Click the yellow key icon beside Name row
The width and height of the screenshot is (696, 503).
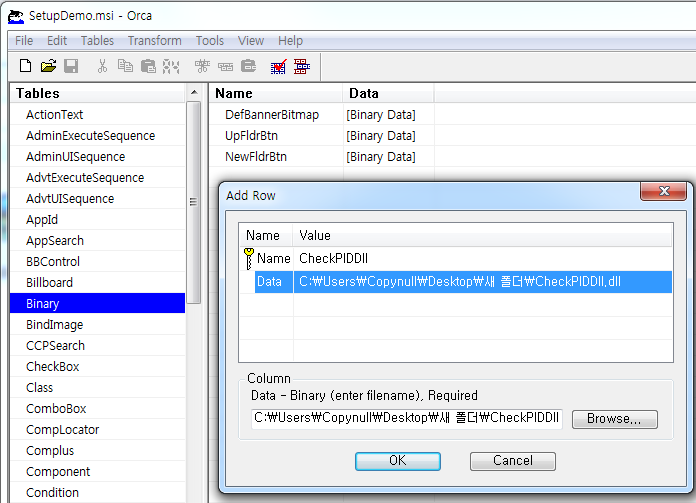point(249,258)
